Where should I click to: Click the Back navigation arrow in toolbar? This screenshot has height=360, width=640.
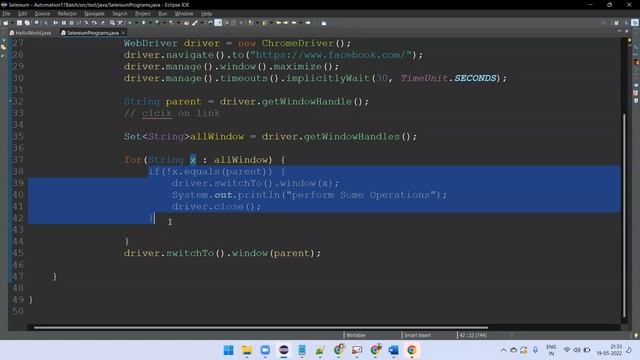(293, 23)
